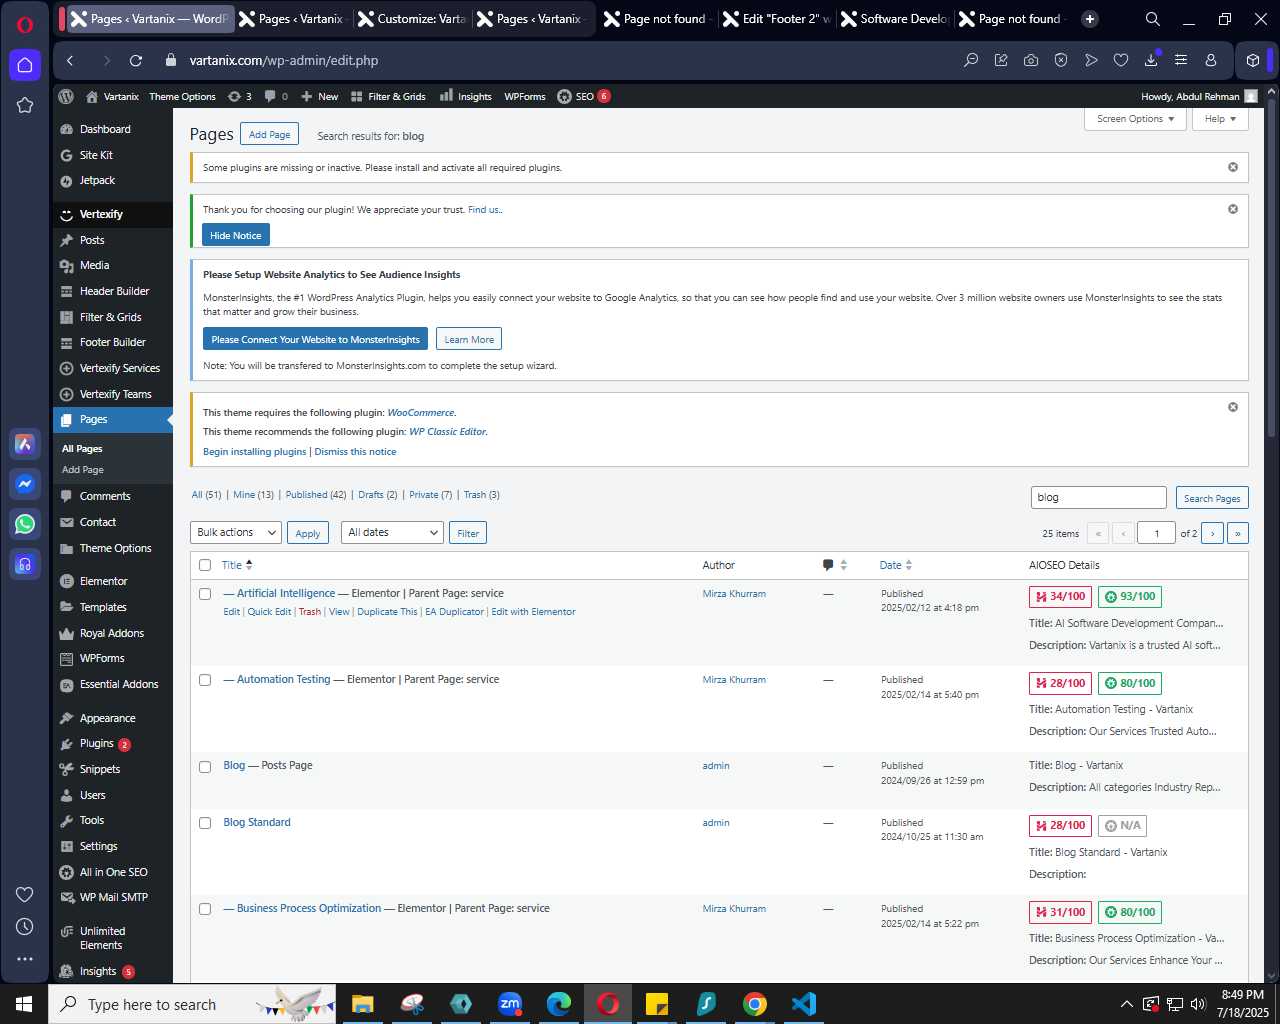Open Zoom from Windows taskbar
1280x1024 pixels.
click(510, 1004)
